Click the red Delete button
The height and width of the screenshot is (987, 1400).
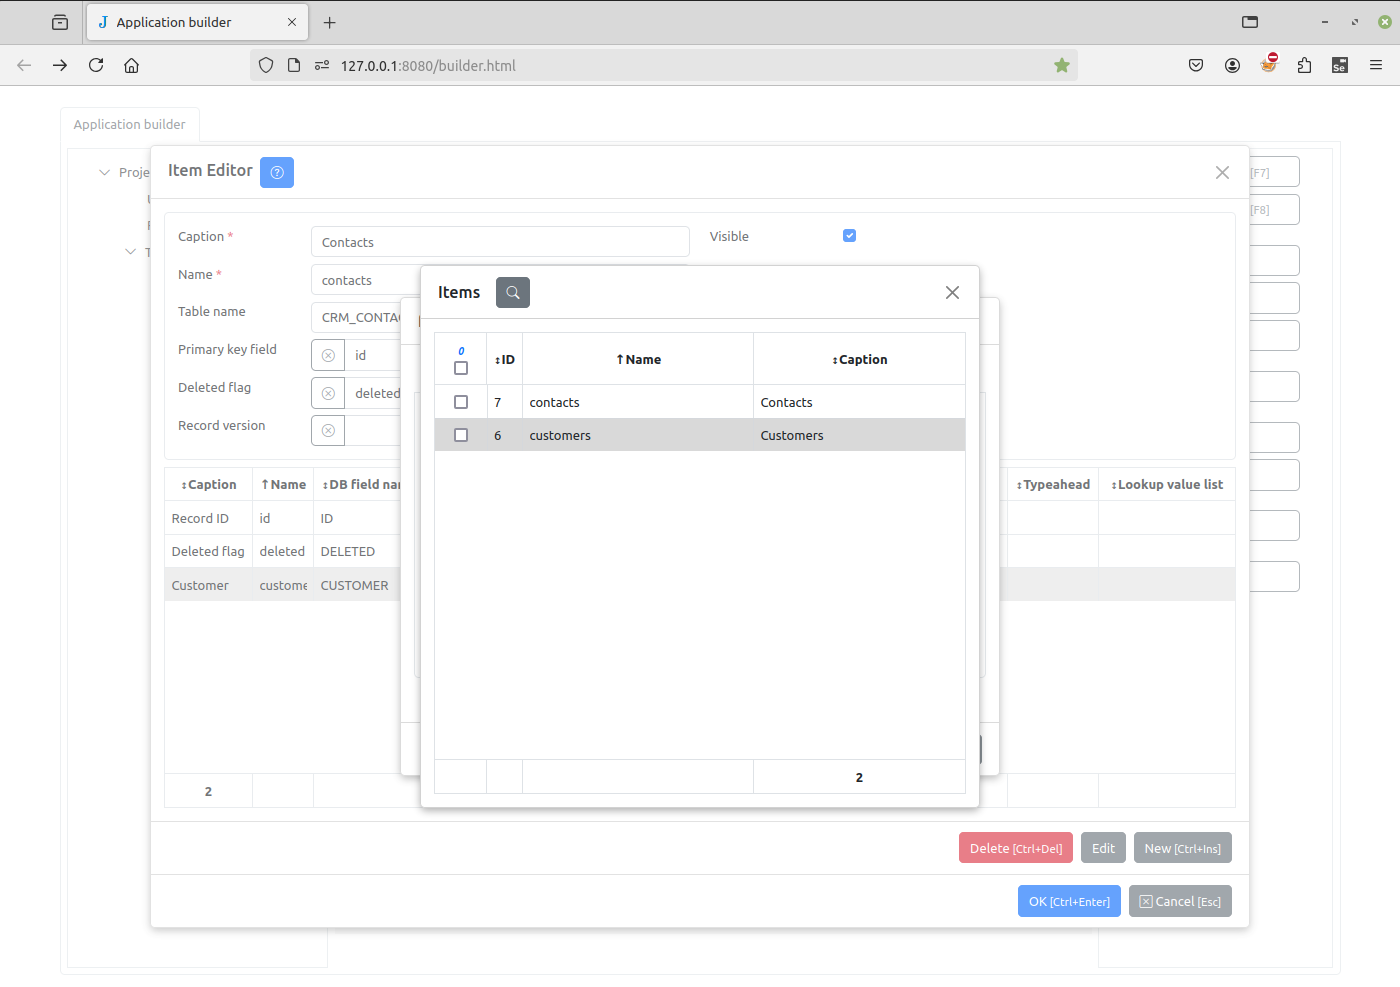click(1015, 848)
